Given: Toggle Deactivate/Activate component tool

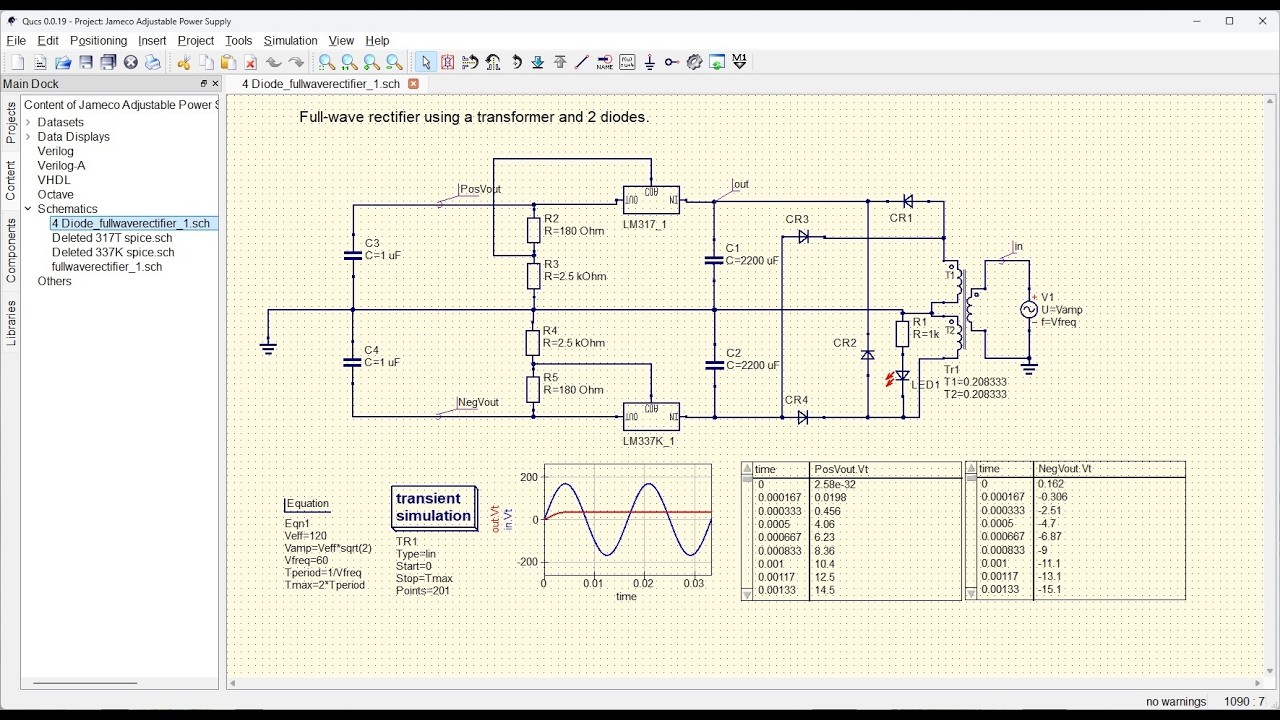Looking at the screenshot, I should click(448, 62).
